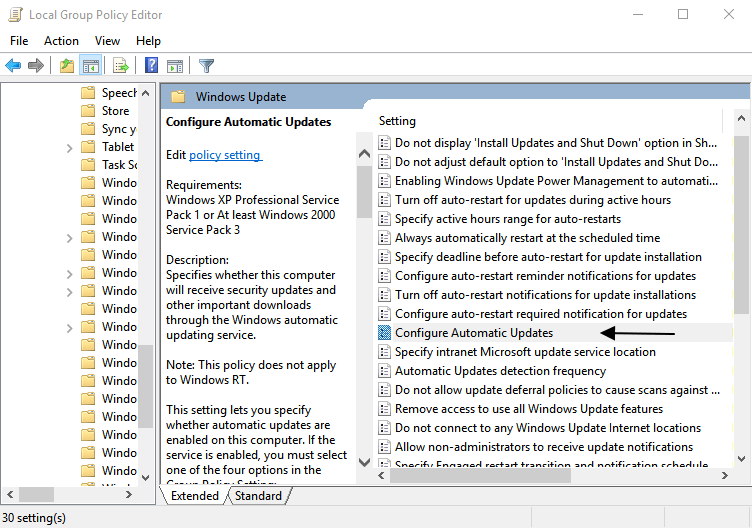Click the icon beside Configure Automatic Updates
The height and width of the screenshot is (528, 752).
[385, 333]
